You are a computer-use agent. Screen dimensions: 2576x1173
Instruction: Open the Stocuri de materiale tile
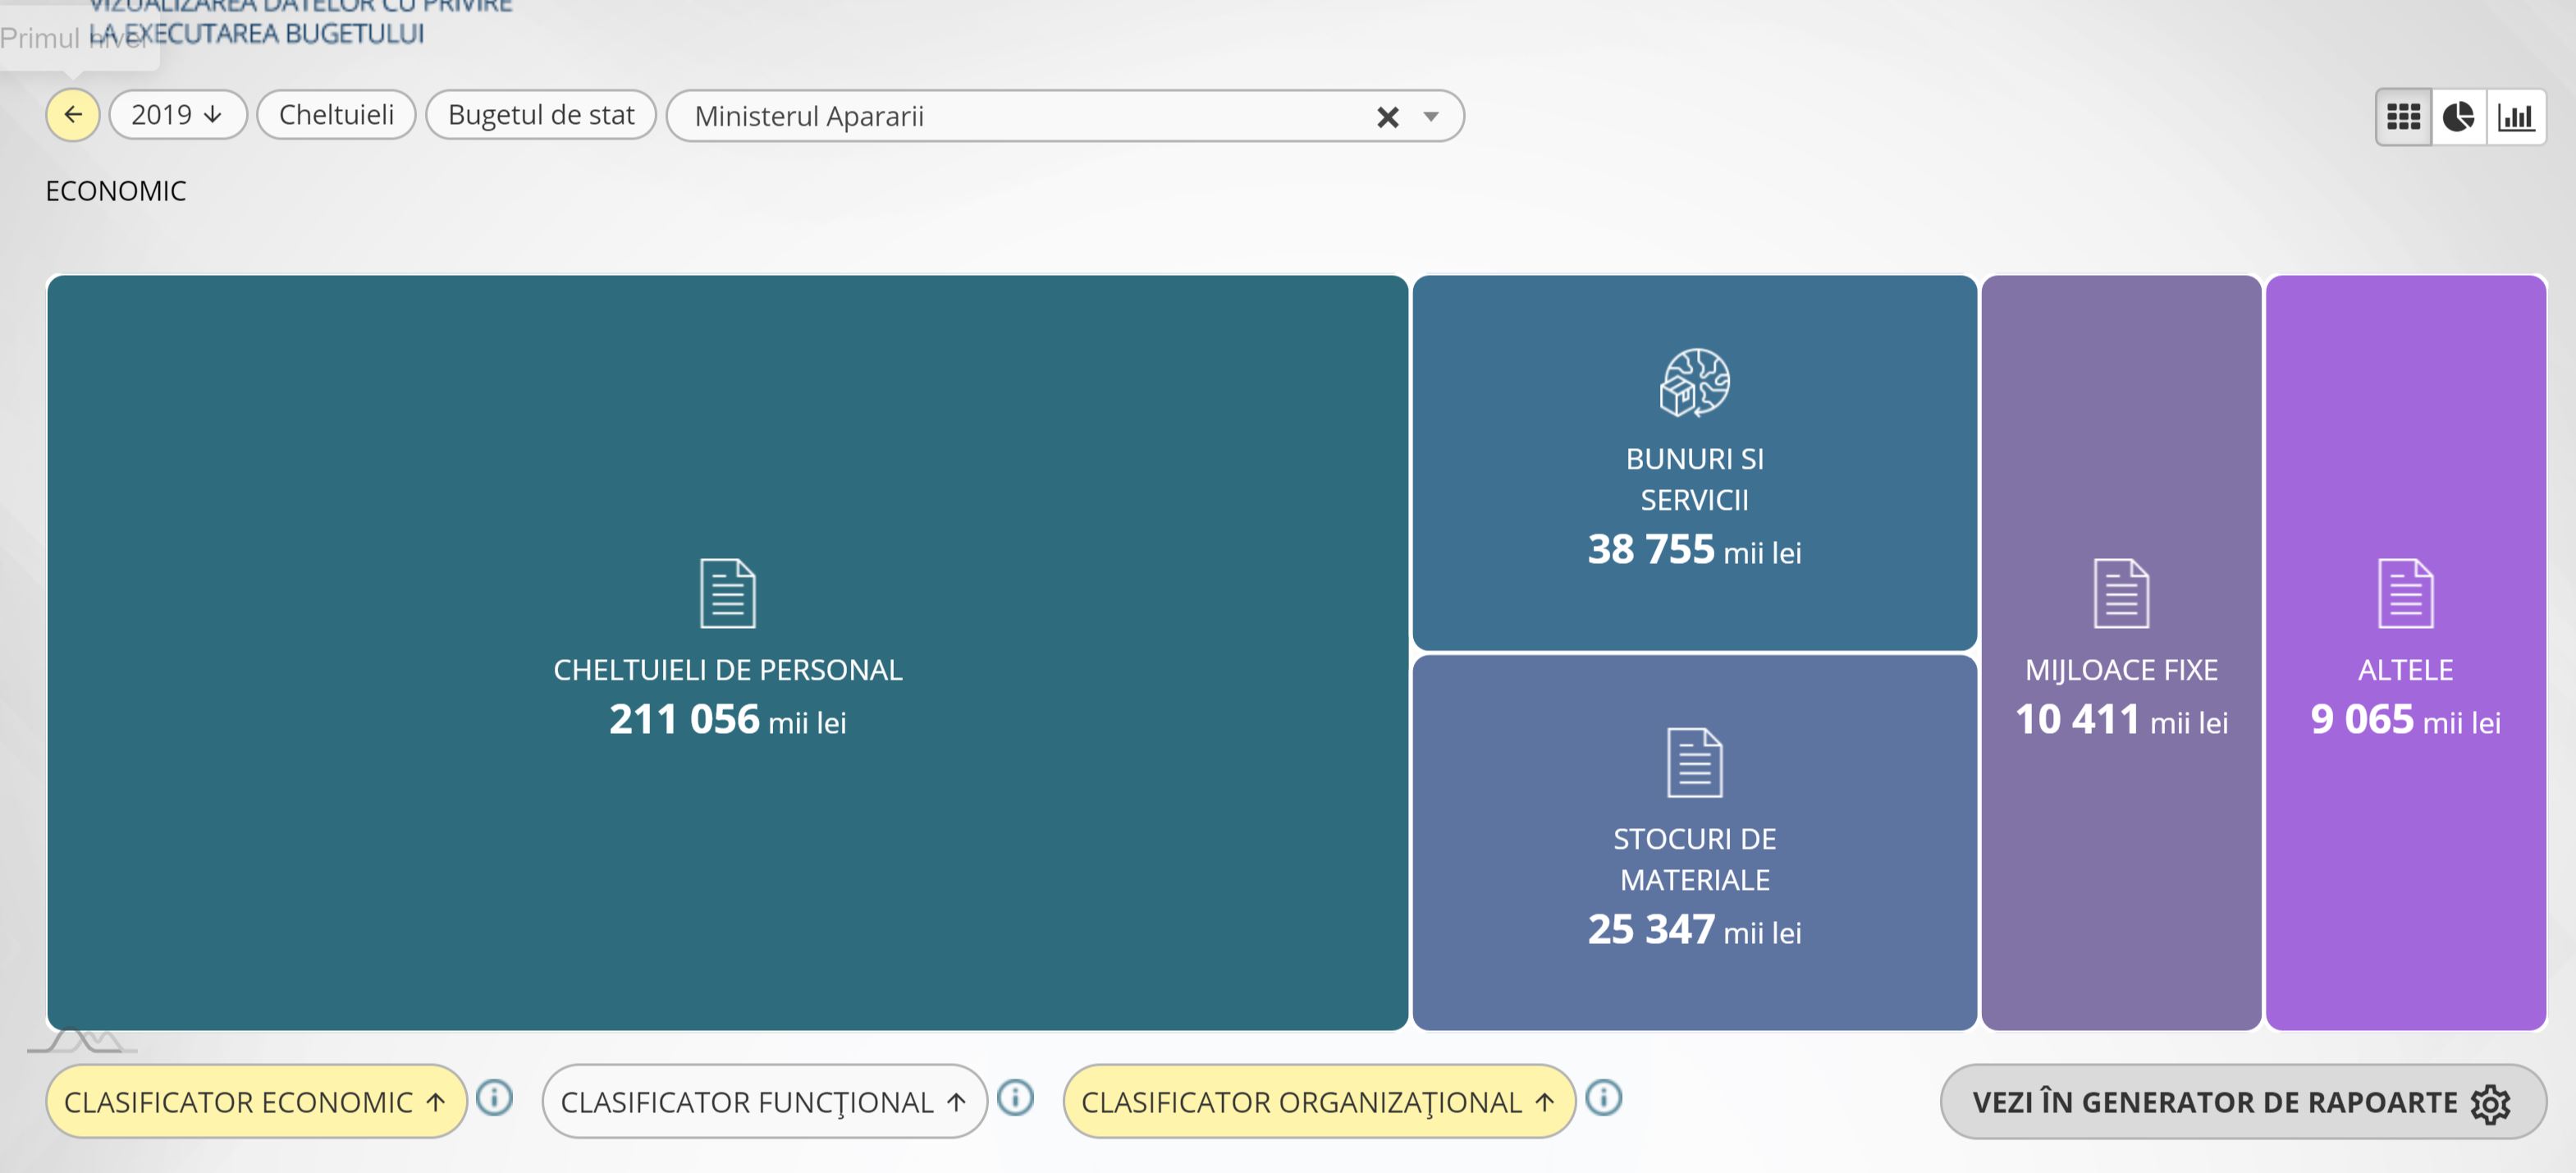click(1694, 842)
